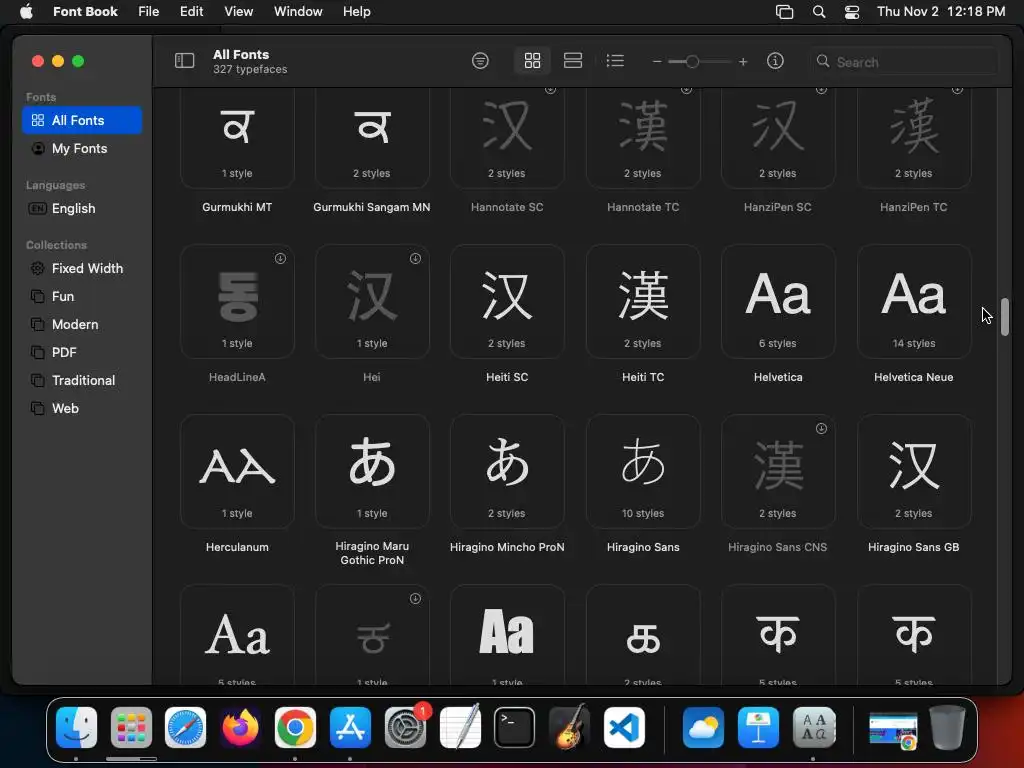Switch to samples view
Screen dimensions: 1024x768
tap(573, 61)
